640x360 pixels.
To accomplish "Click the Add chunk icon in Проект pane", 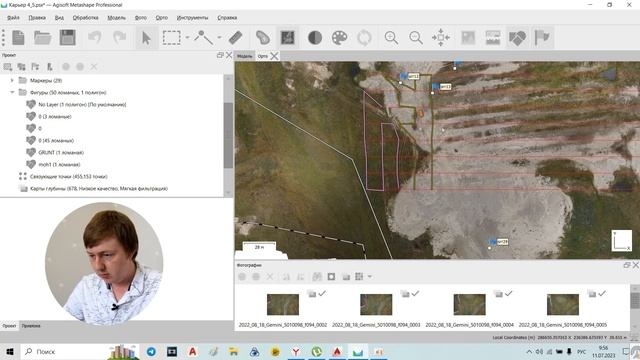I will pyautogui.click(x=8, y=67).
